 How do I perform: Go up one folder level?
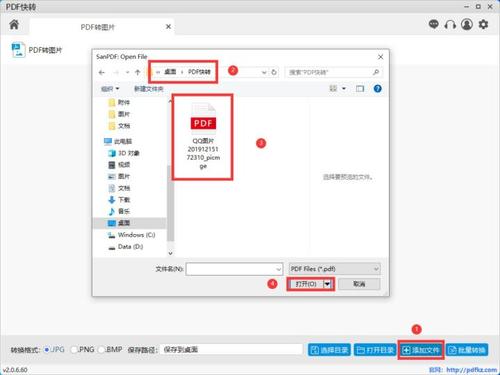click(138, 72)
